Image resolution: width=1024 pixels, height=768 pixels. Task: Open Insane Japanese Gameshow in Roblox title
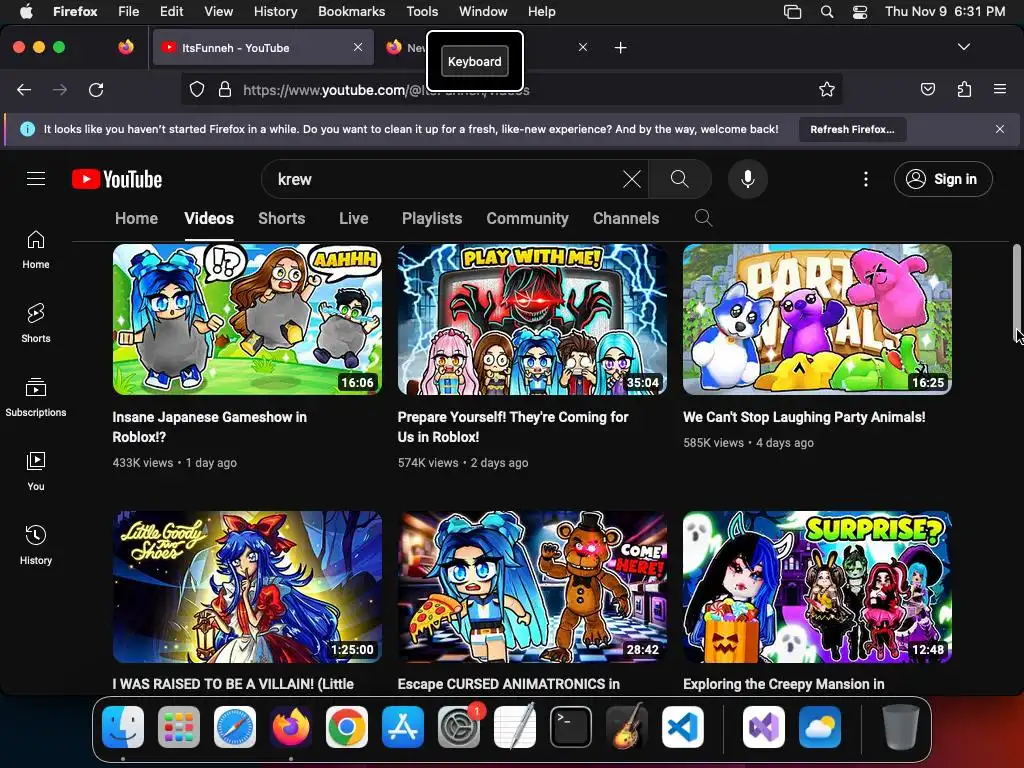tap(210, 427)
